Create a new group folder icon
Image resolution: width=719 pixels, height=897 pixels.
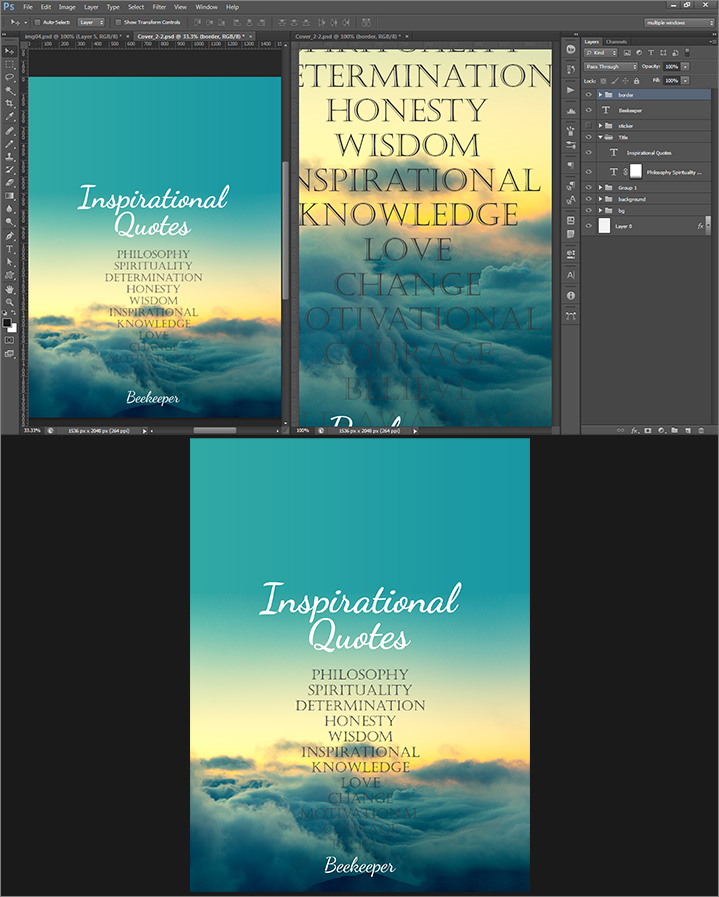coord(674,430)
